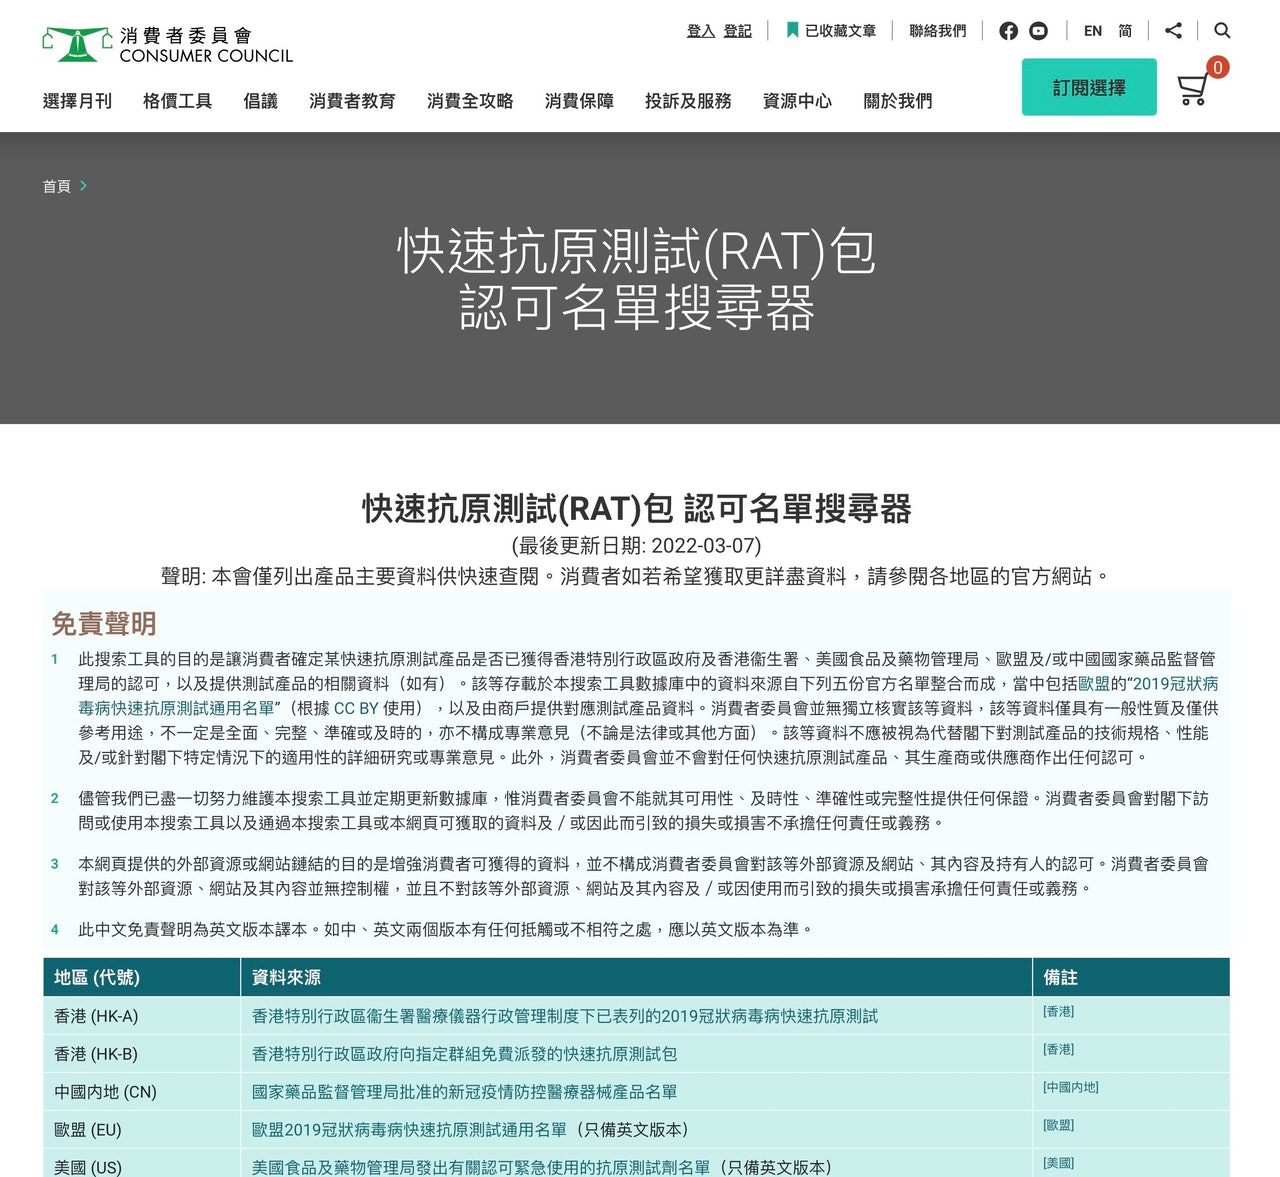The height and width of the screenshot is (1177, 1280).
Task: Open the 消費保障 menu
Action: click(x=579, y=101)
